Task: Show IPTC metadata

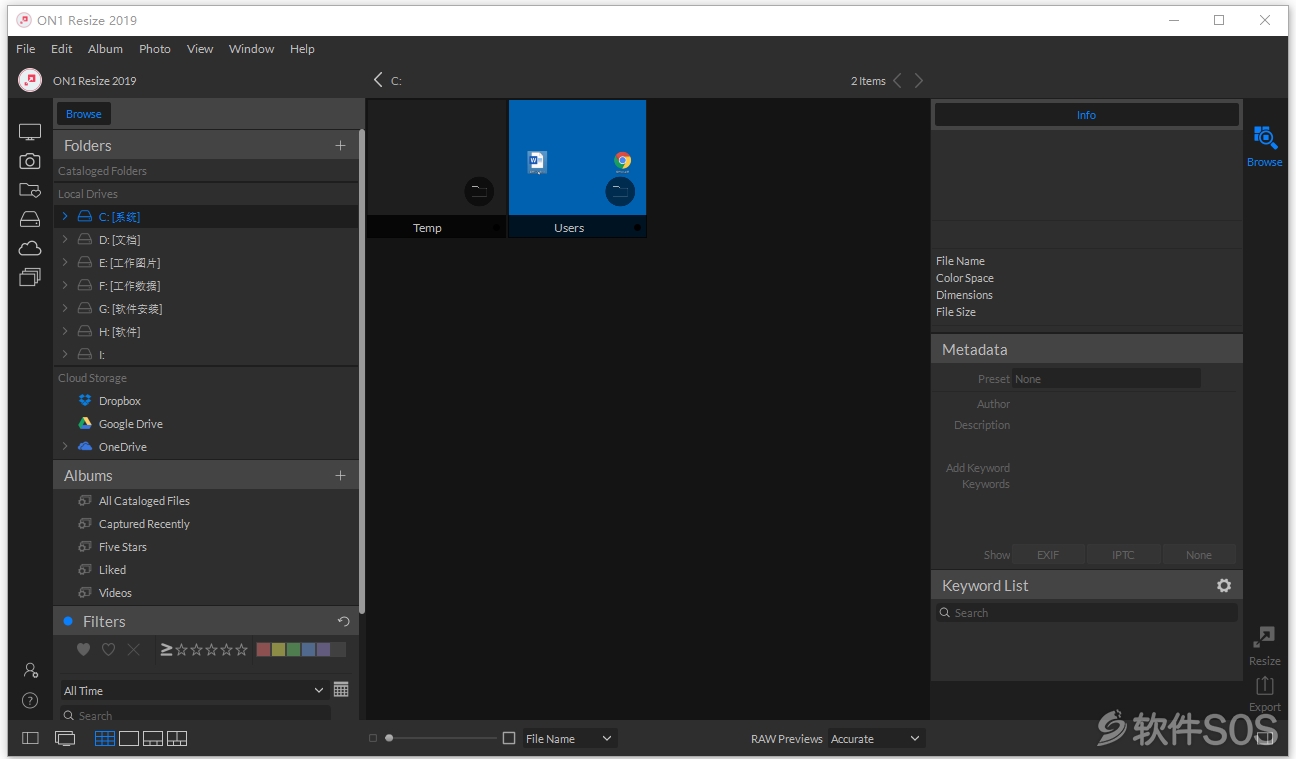Action: tap(1123, 555)
